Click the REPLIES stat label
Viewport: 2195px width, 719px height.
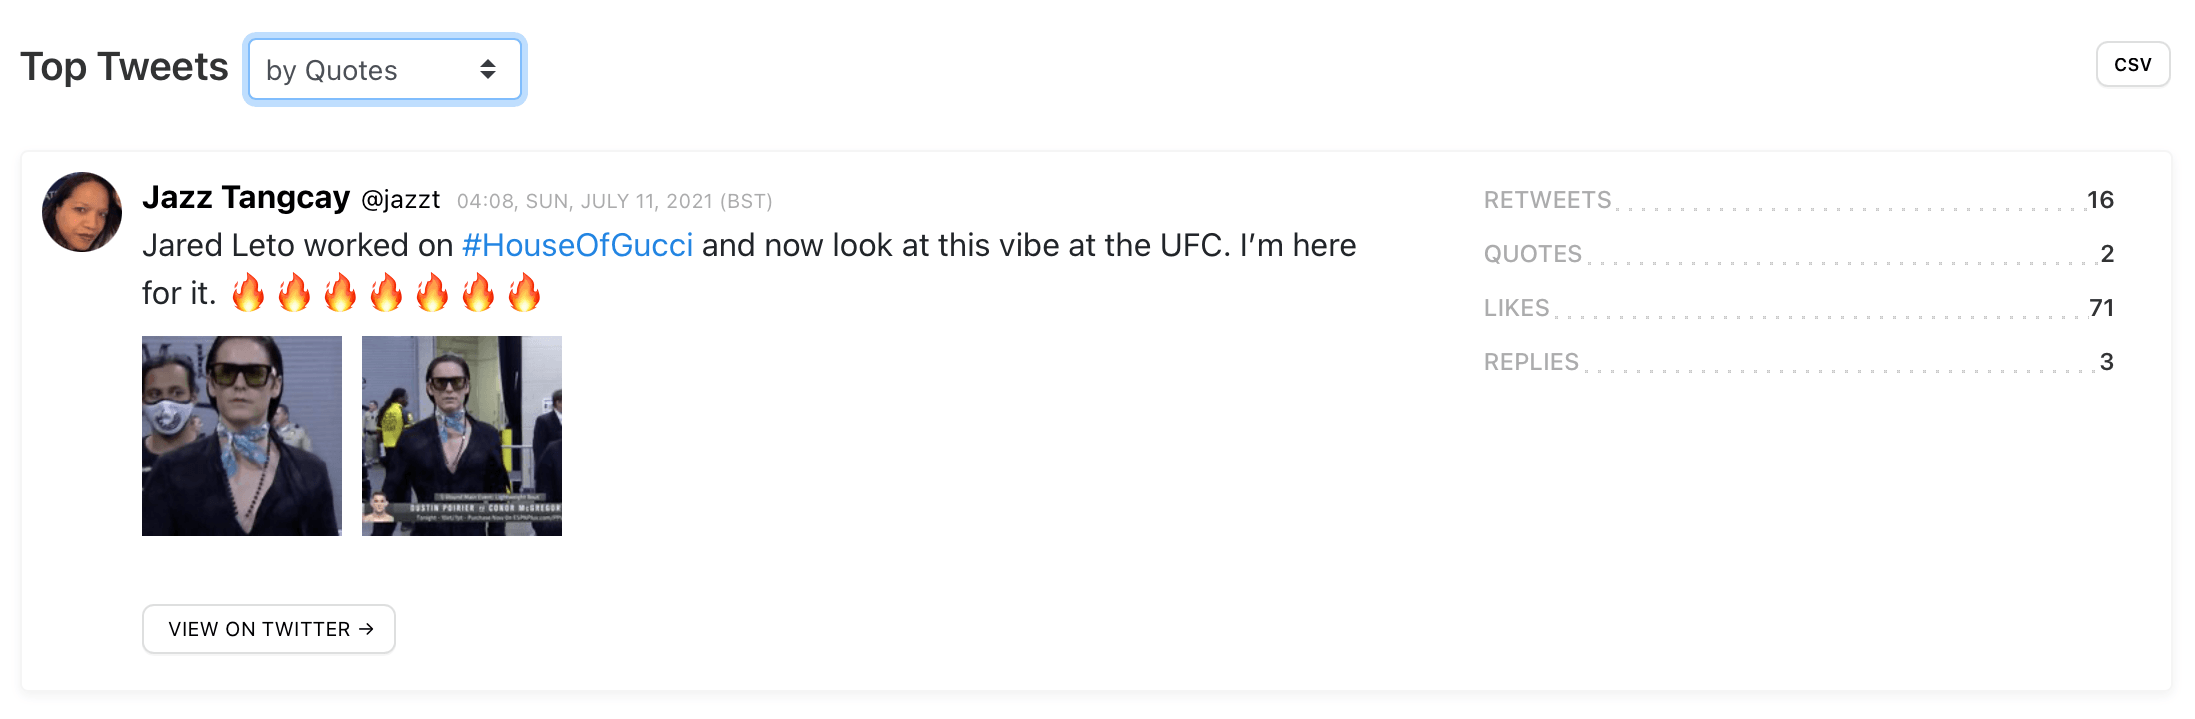click(x=1531, y=362)
